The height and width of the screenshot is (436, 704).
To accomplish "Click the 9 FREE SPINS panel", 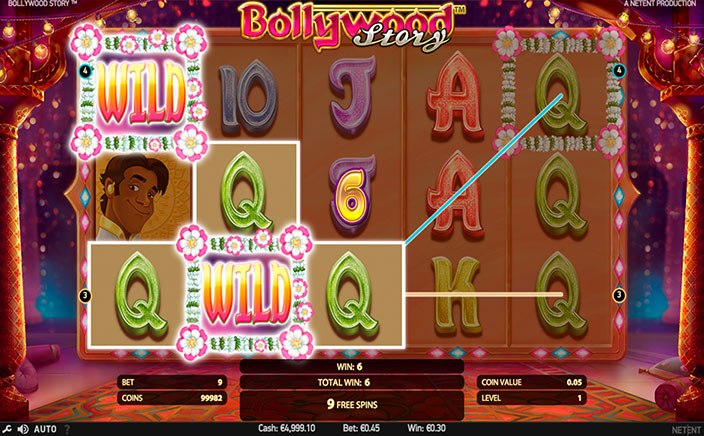I will 352,405.
